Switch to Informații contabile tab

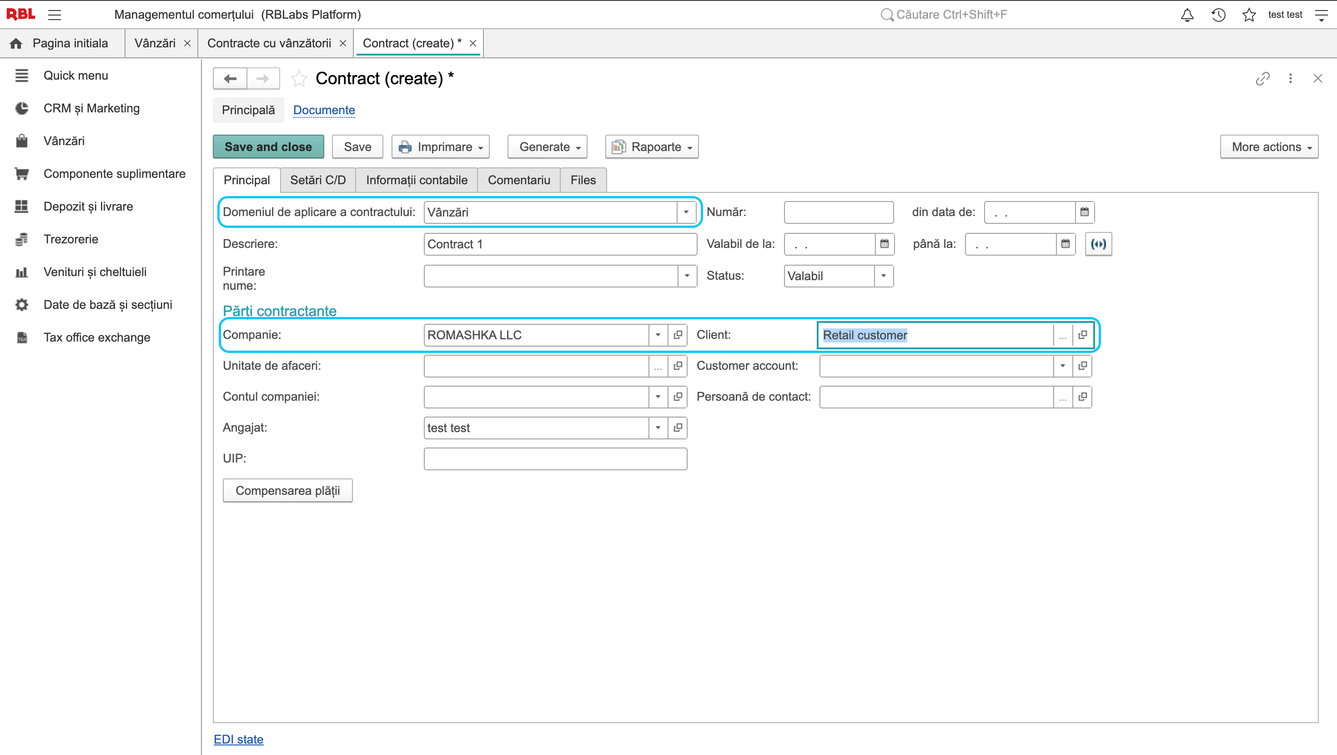click(x=416, y=180)
